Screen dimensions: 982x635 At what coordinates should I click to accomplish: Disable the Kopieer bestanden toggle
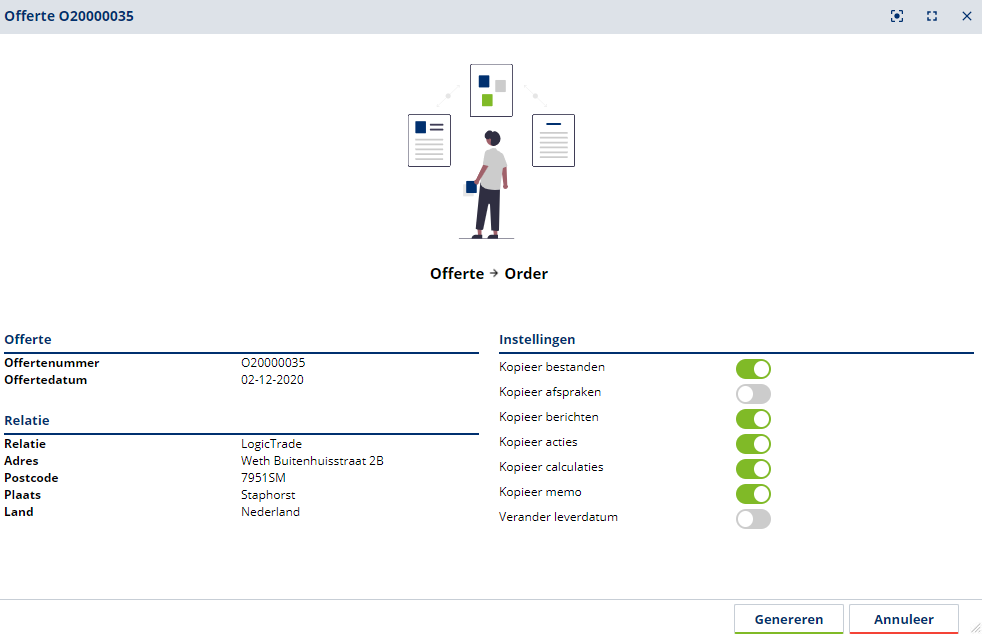753,369
